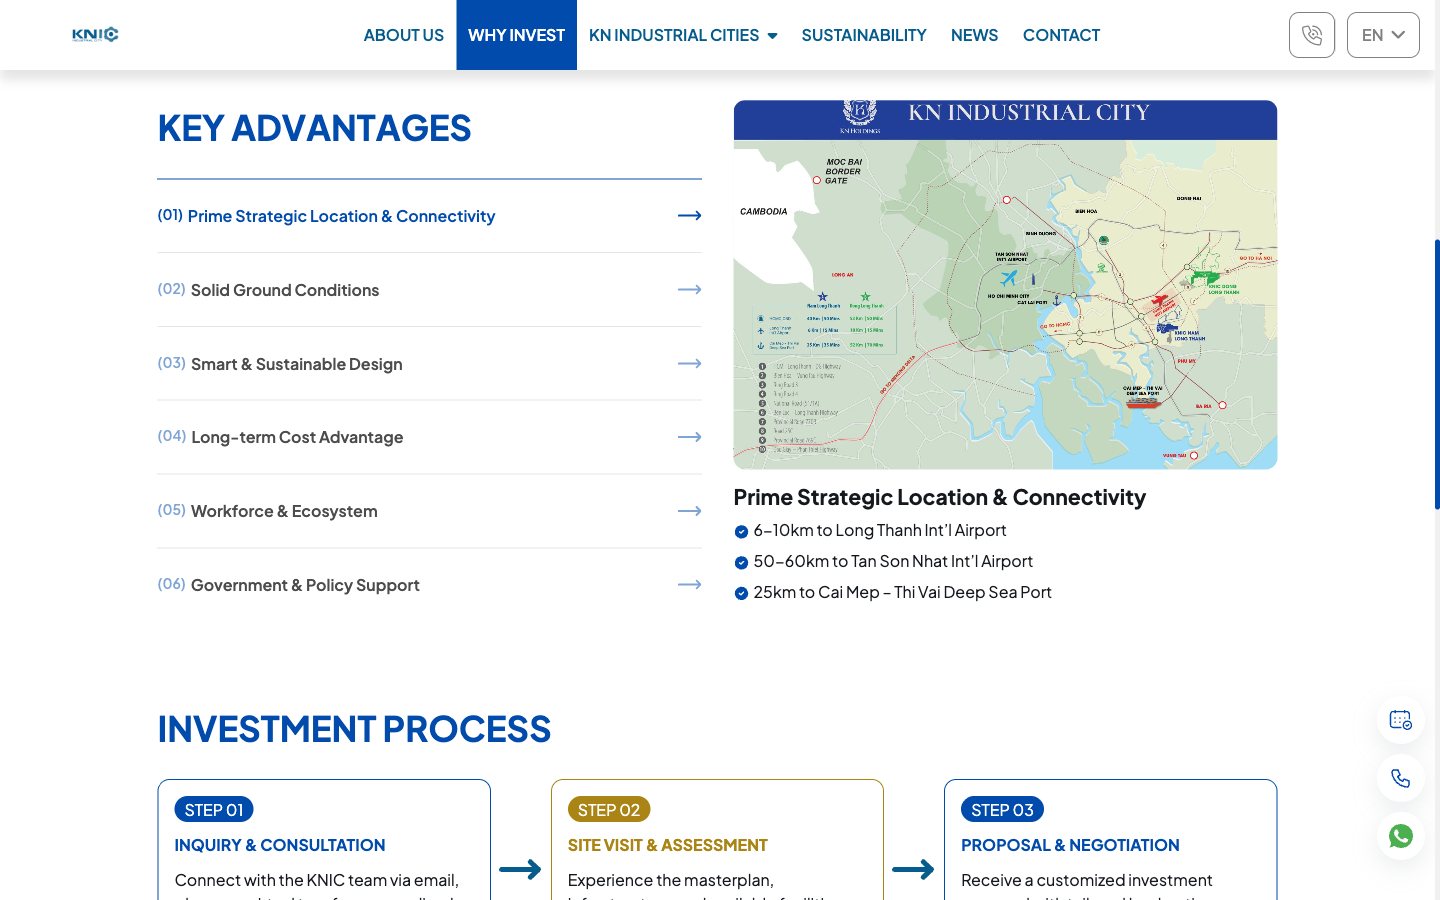Expand the KN Industrial Cities menu arrow
The width and height of the screenshot is (1440, 900).
772,36
